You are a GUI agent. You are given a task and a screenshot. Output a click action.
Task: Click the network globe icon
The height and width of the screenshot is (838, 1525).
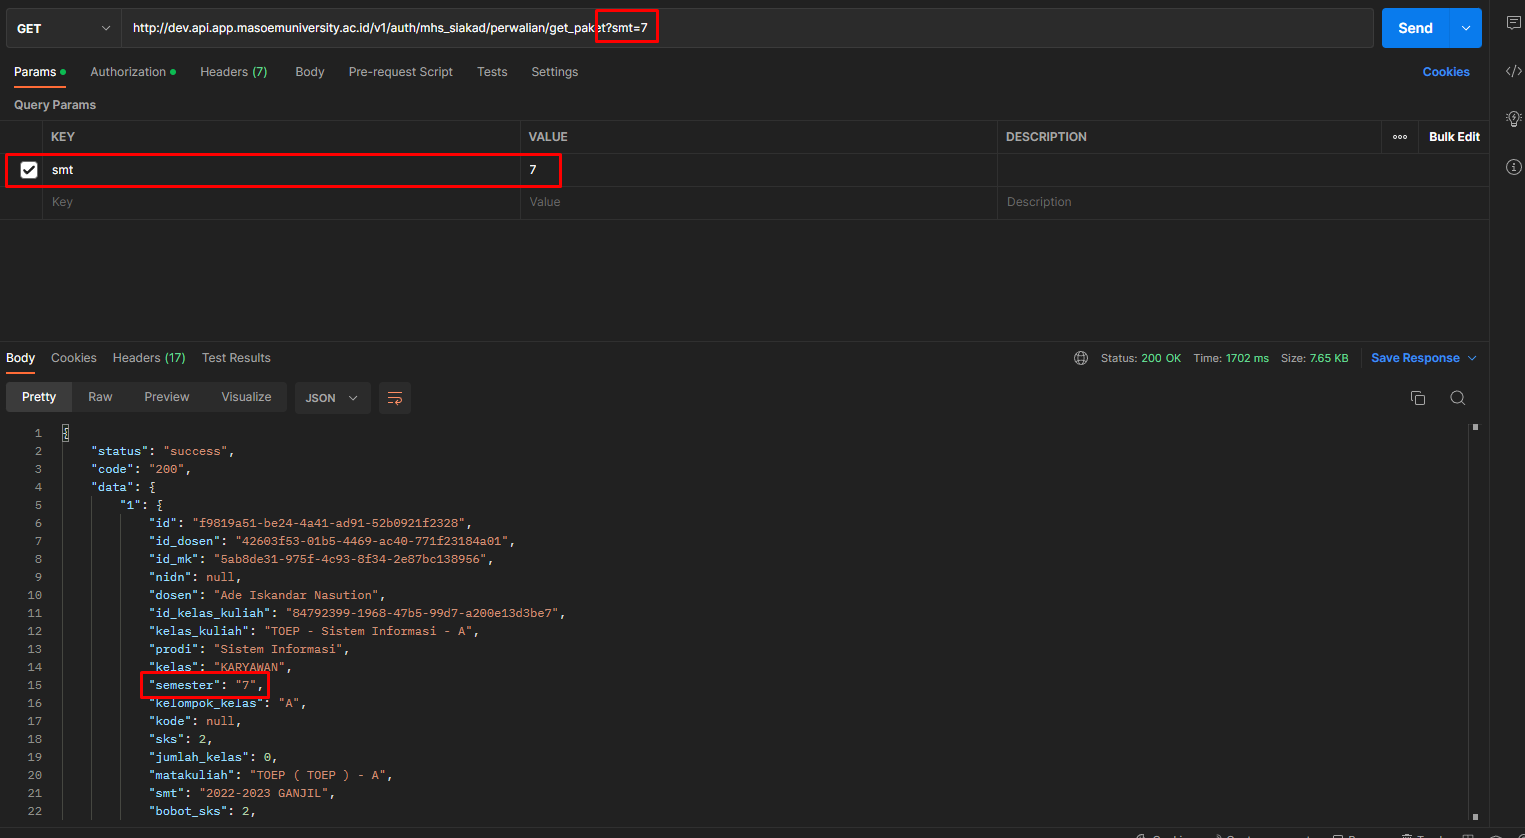tap(1081, 358)
